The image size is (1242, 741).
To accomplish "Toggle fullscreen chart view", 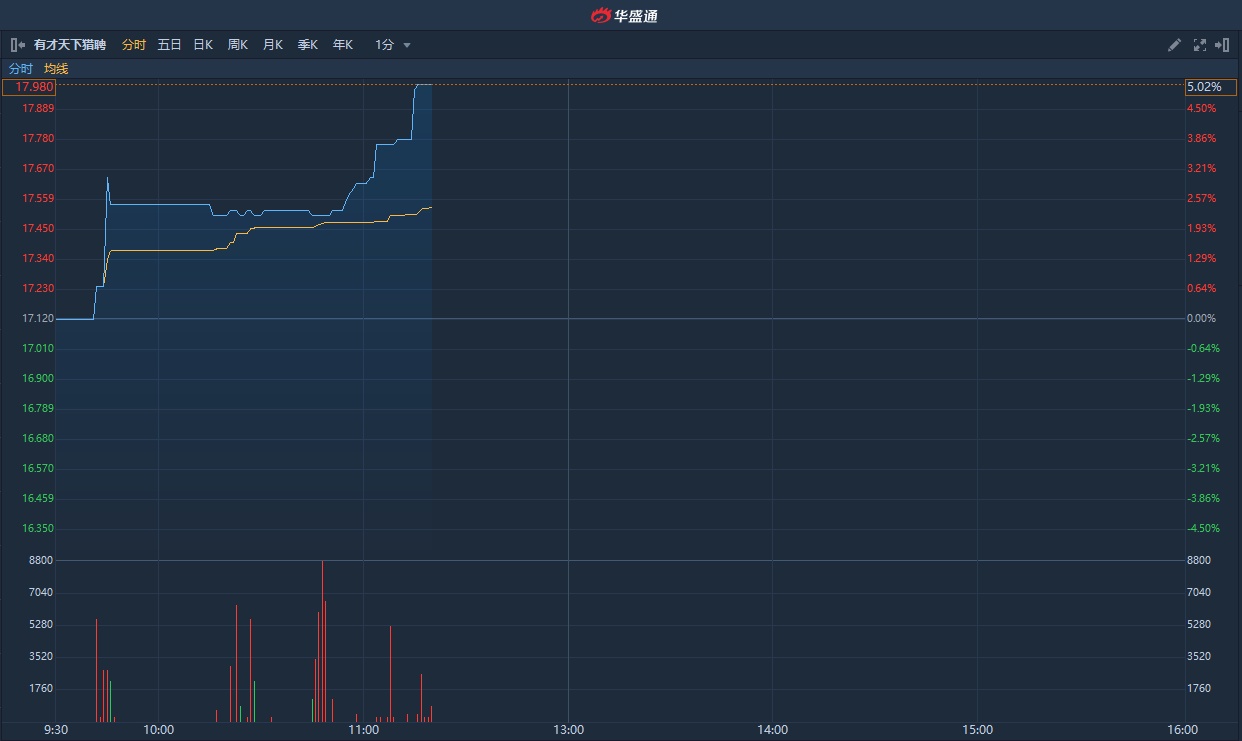I will (1200, 45).
